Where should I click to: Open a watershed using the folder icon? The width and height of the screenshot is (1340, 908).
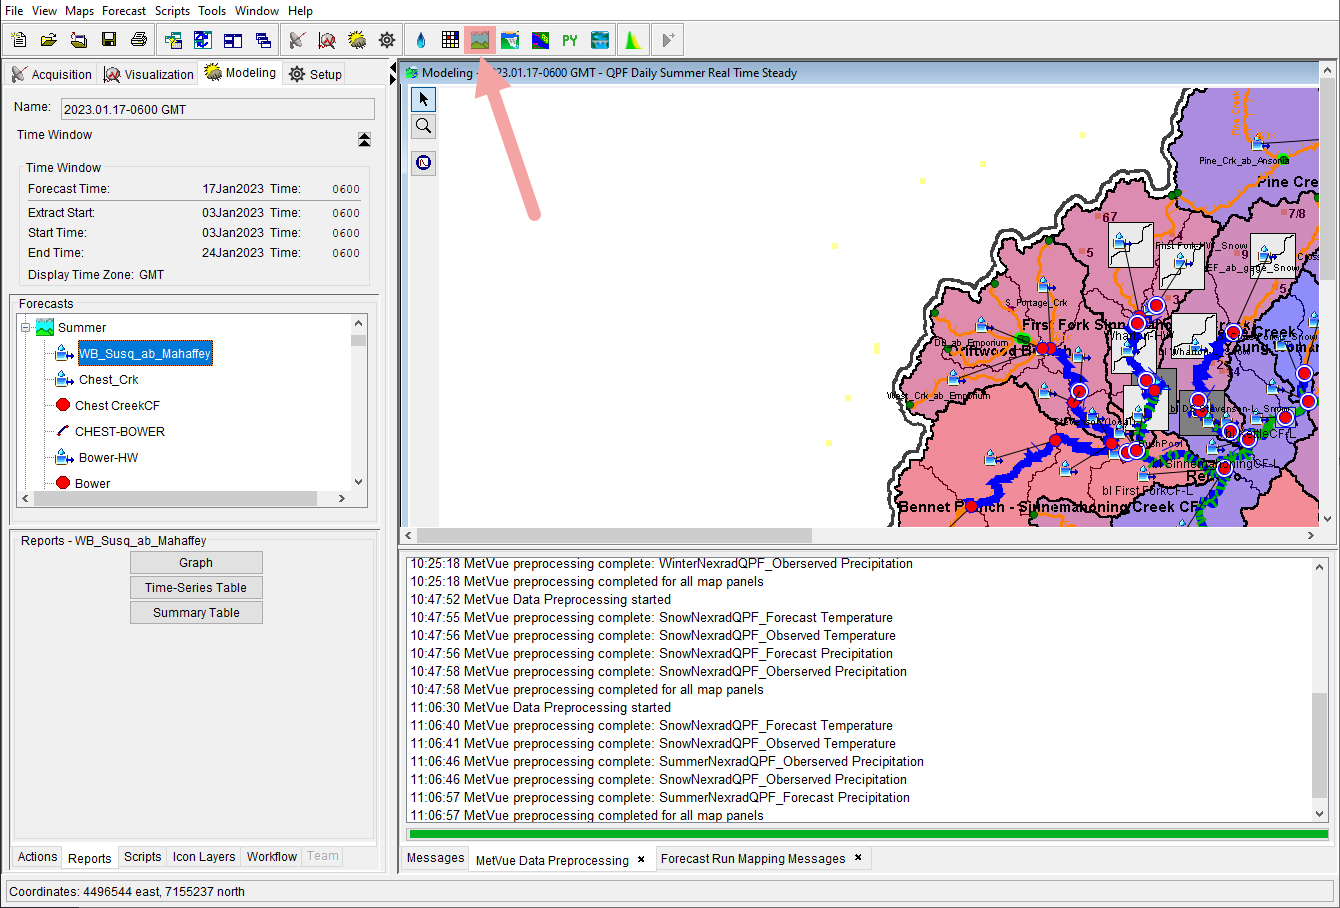49,40
